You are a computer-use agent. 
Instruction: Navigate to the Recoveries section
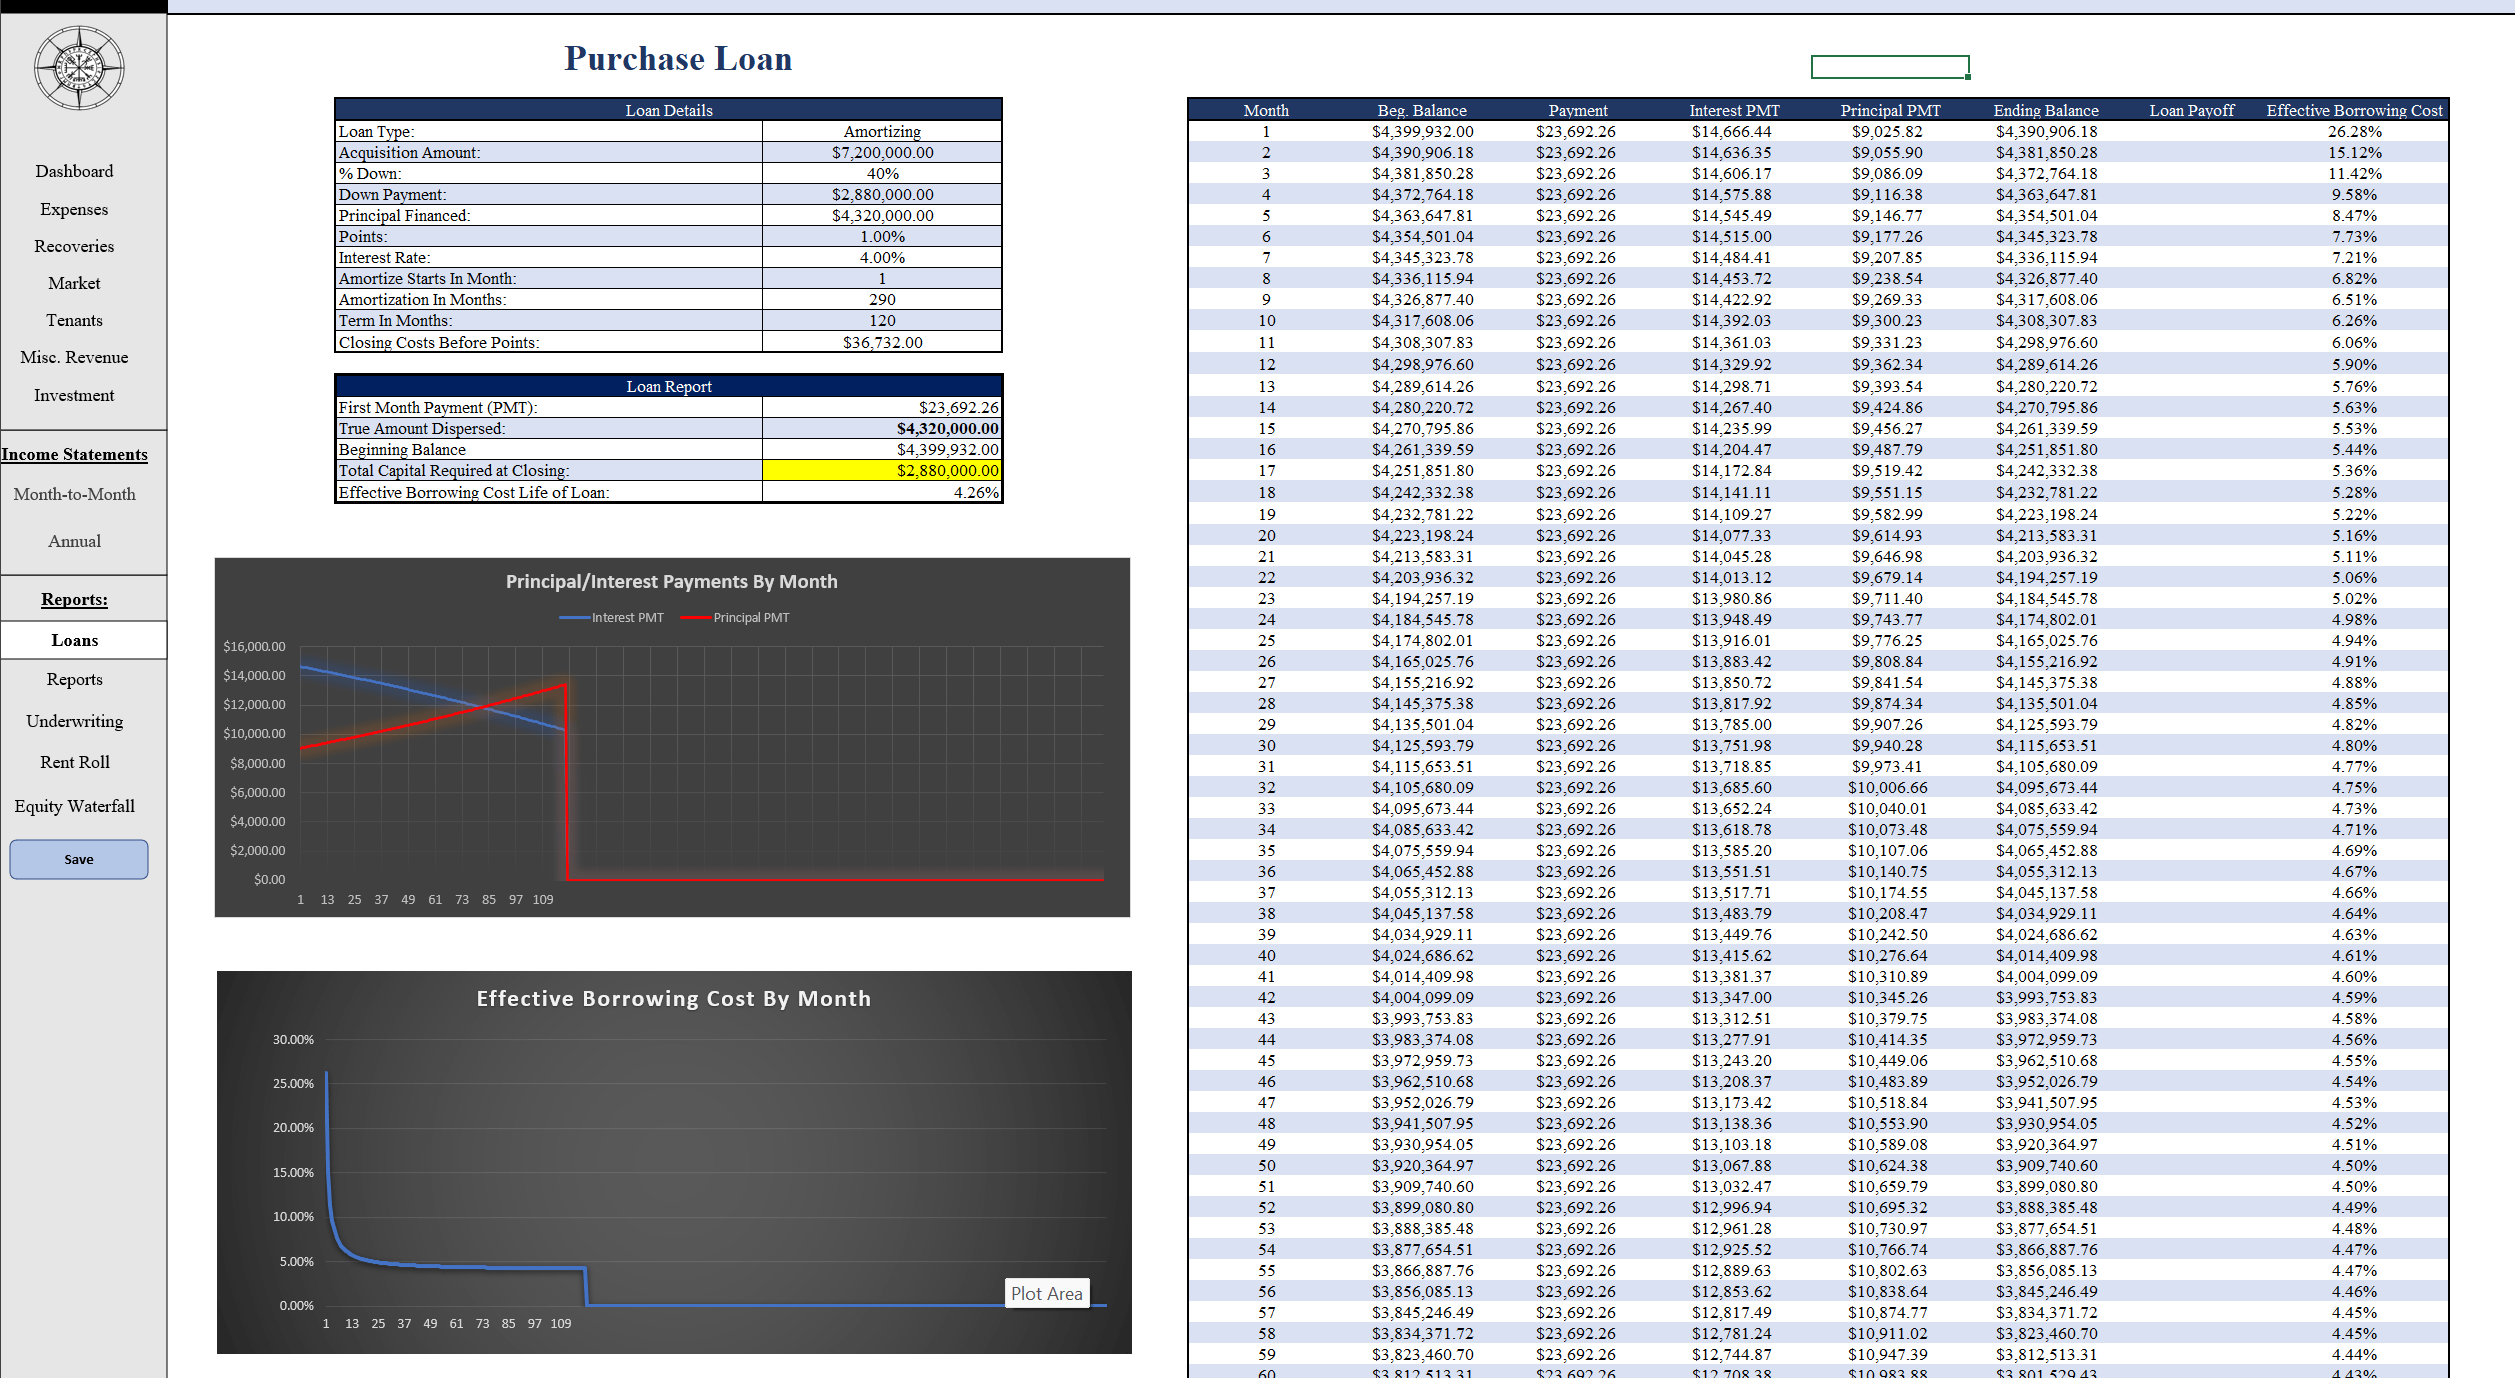tap(74, 246)
